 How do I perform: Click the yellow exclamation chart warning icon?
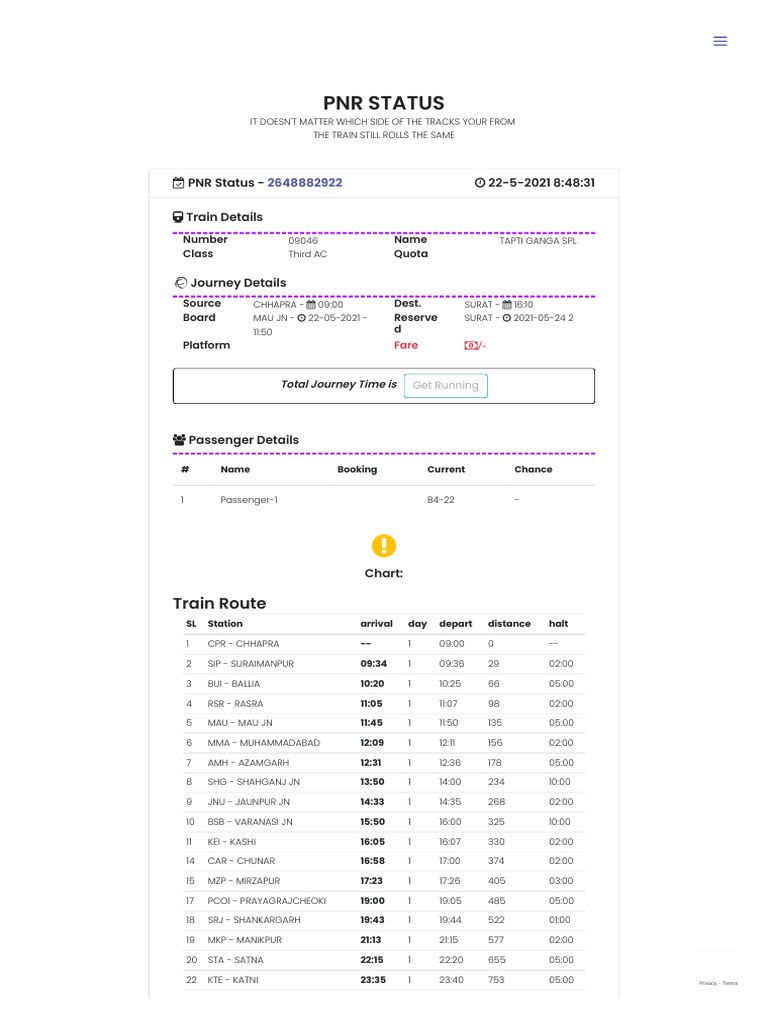(384, 545)
